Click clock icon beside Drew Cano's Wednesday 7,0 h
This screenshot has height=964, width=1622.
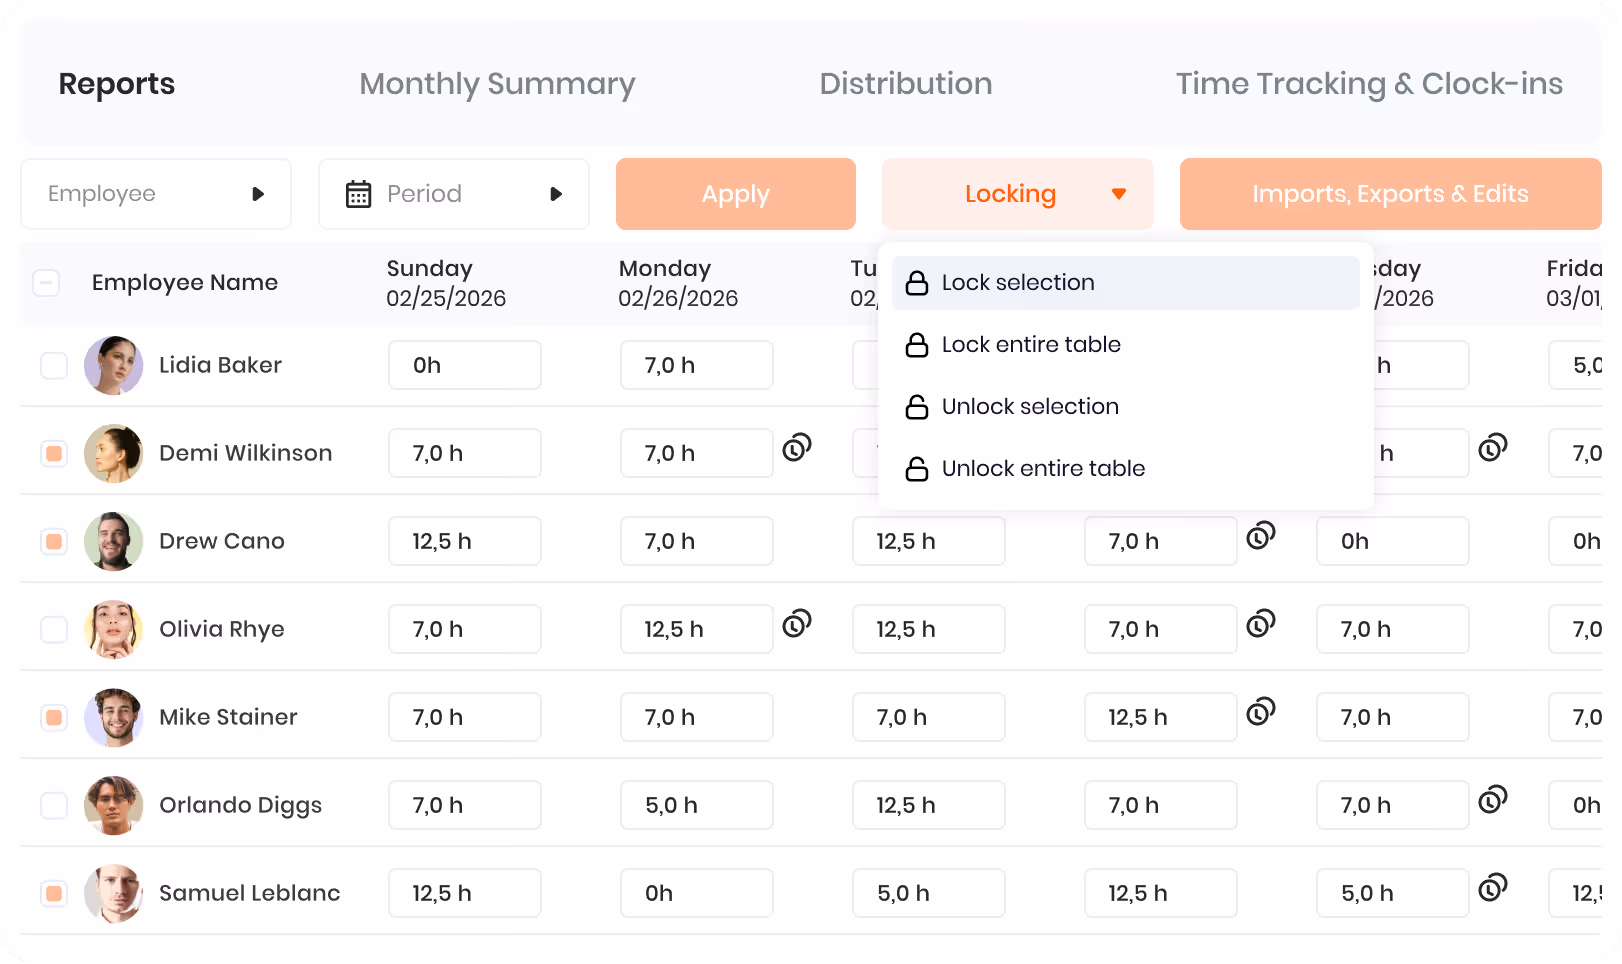pyautogui.click(x=1261, y=535)
